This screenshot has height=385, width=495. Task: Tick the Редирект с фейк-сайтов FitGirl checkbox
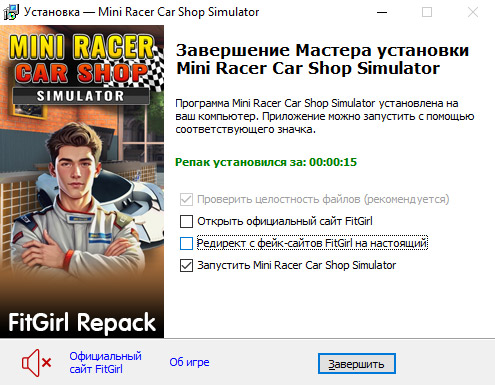click(x=186, y=243)
